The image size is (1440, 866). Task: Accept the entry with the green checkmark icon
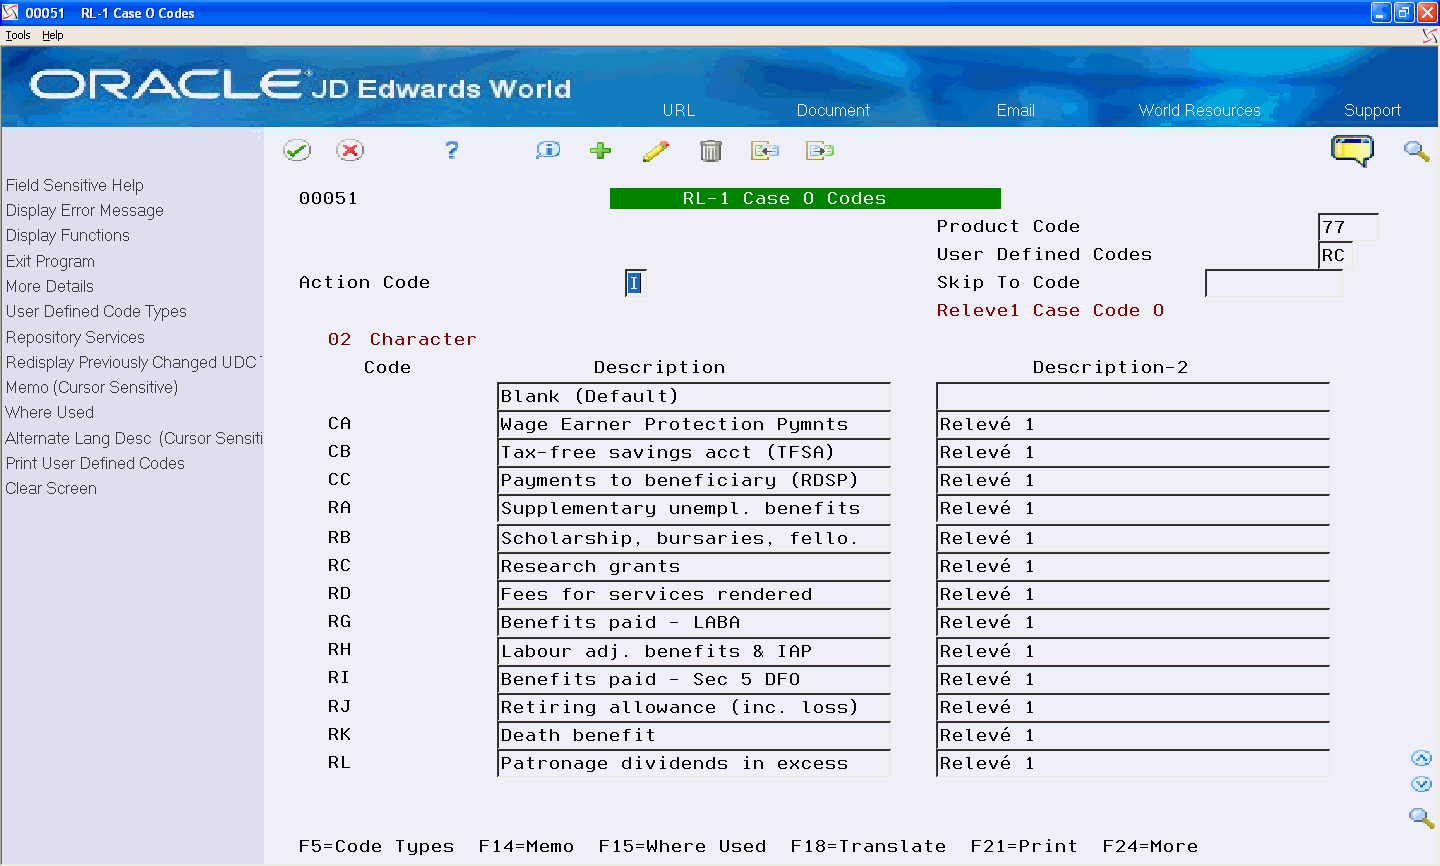pyautogui.click(x=297, y=150)
